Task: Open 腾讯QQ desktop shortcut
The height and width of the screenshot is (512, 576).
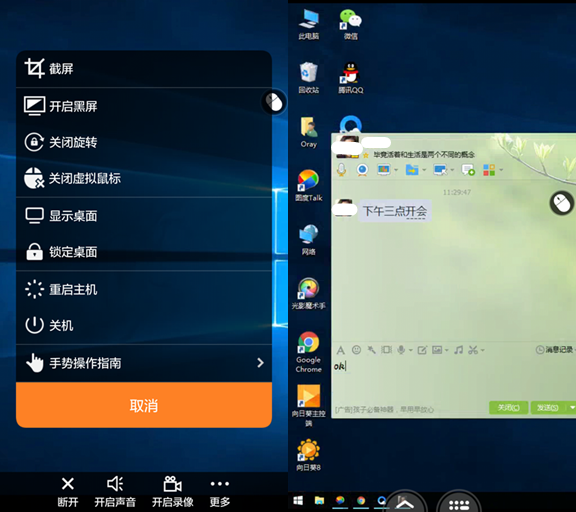Action: click(351, 78)
